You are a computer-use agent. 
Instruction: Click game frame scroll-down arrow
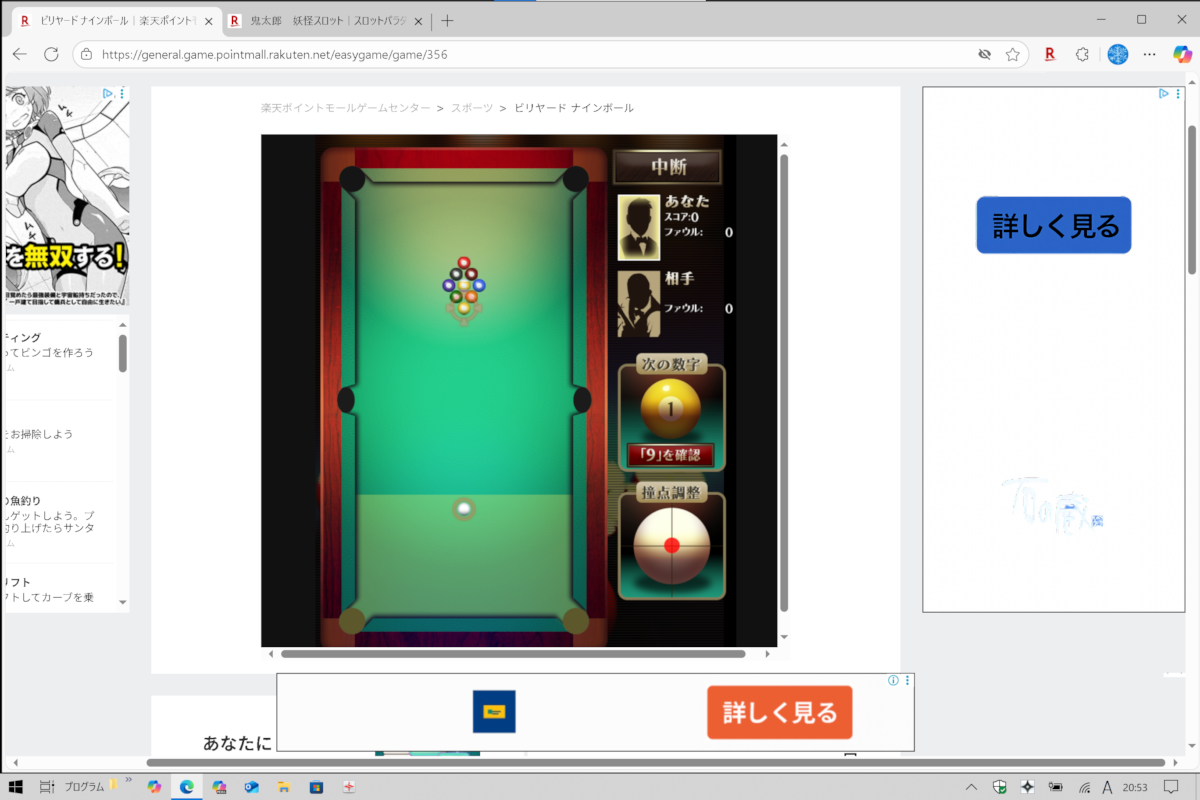tap(783, 637)
